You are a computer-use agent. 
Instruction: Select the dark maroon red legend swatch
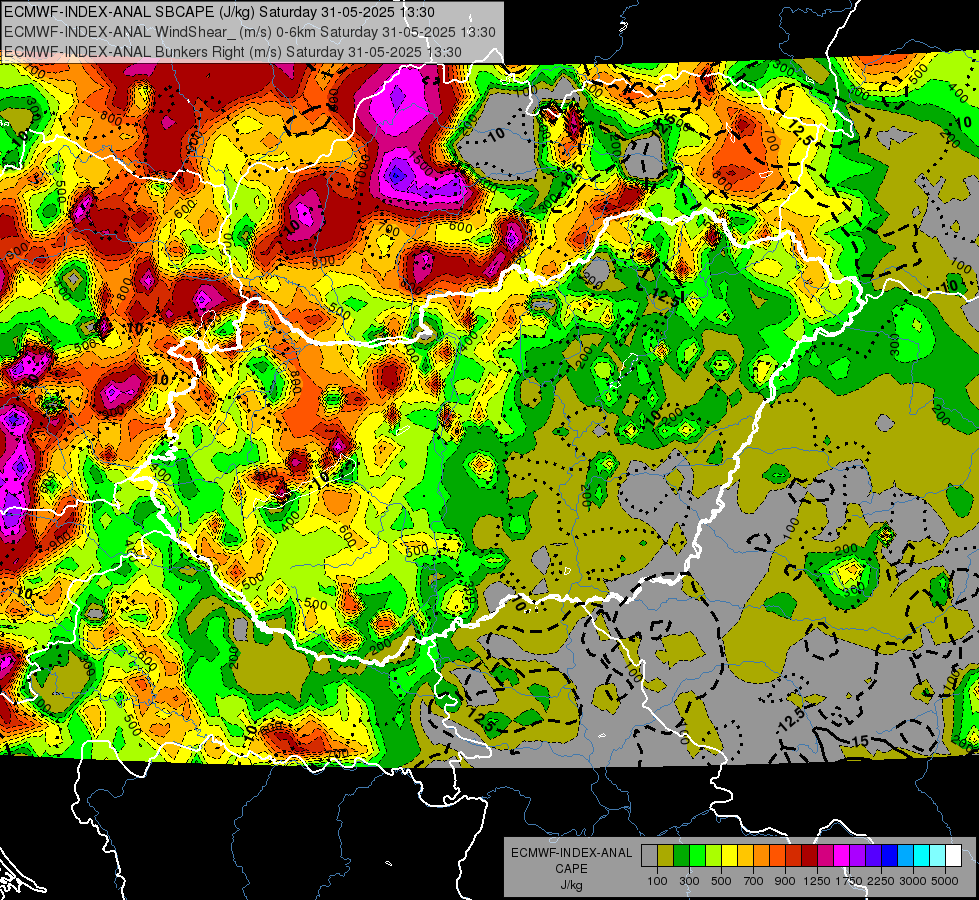[810, 856]
